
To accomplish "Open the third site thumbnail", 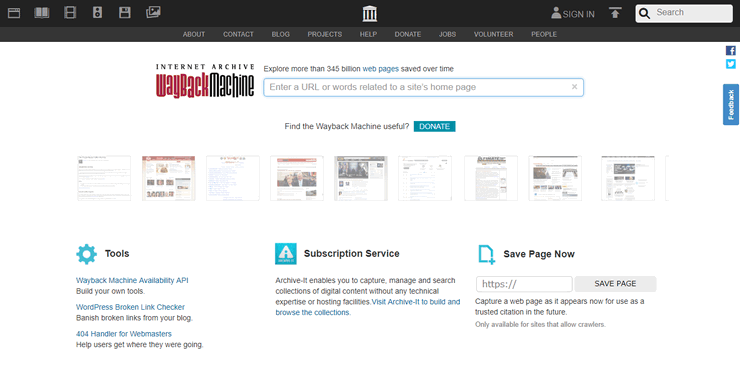I will point(233,178).
